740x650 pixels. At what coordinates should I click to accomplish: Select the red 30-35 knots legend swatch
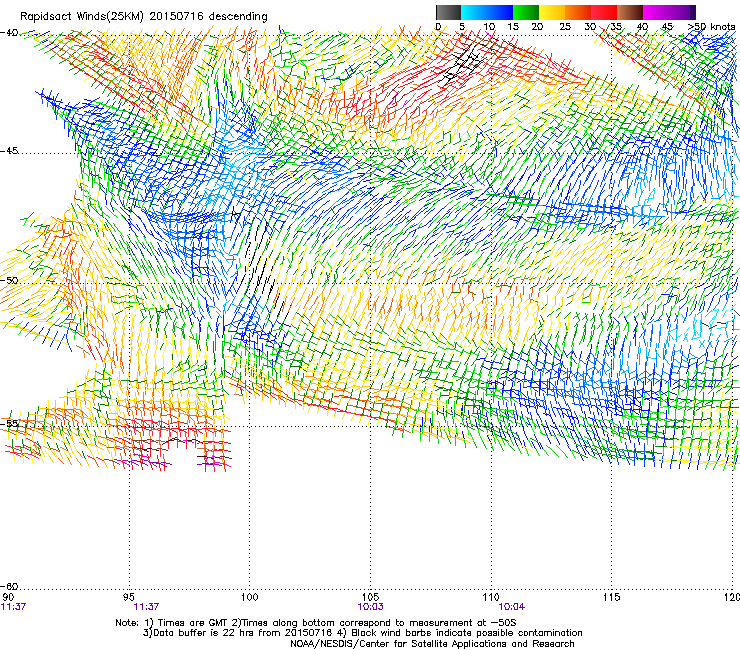604,12
